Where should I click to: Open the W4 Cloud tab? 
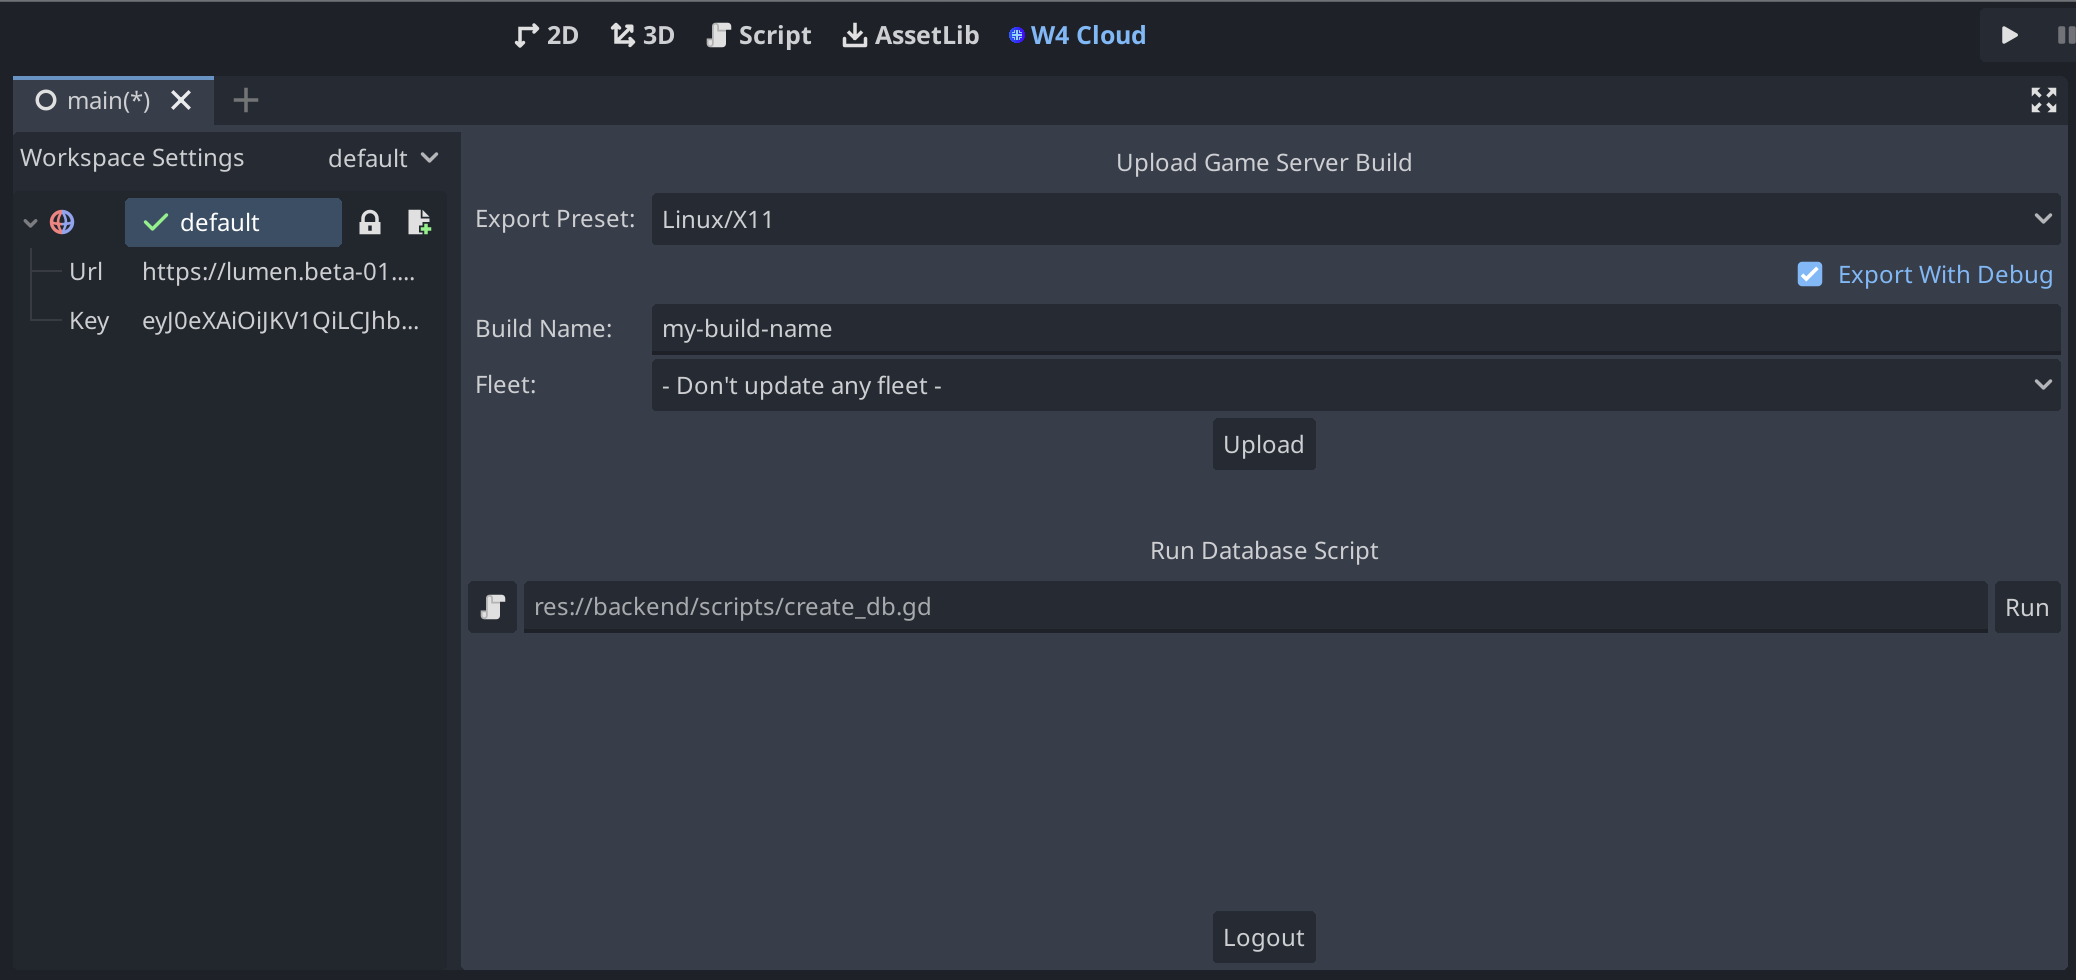[1077, 34]
